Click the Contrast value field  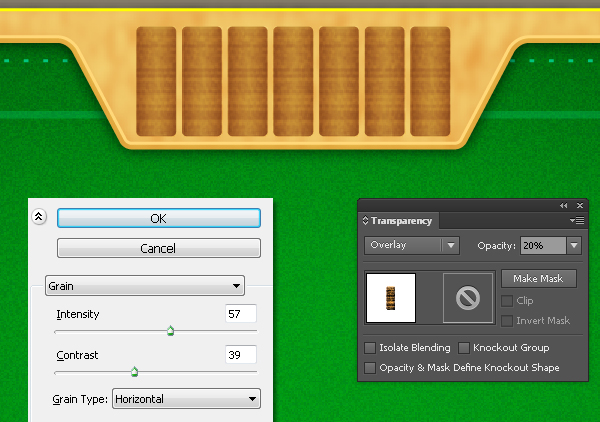pyautogui.click(x=240, y=355)
